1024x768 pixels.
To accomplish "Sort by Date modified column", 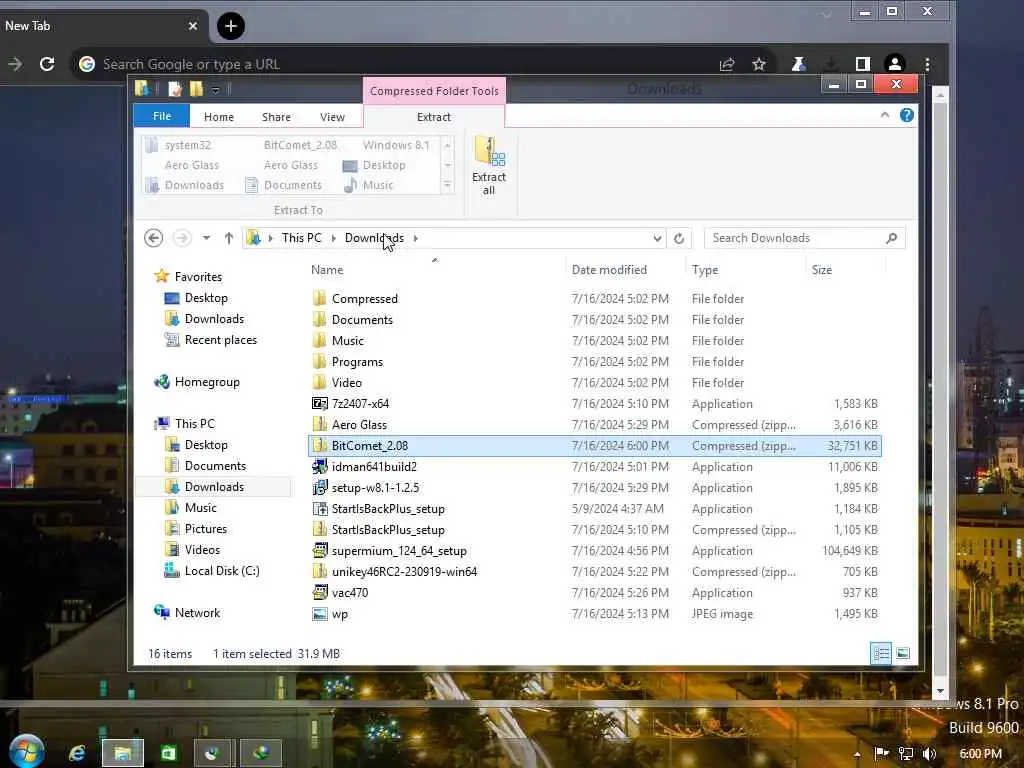I will (609, 270).
